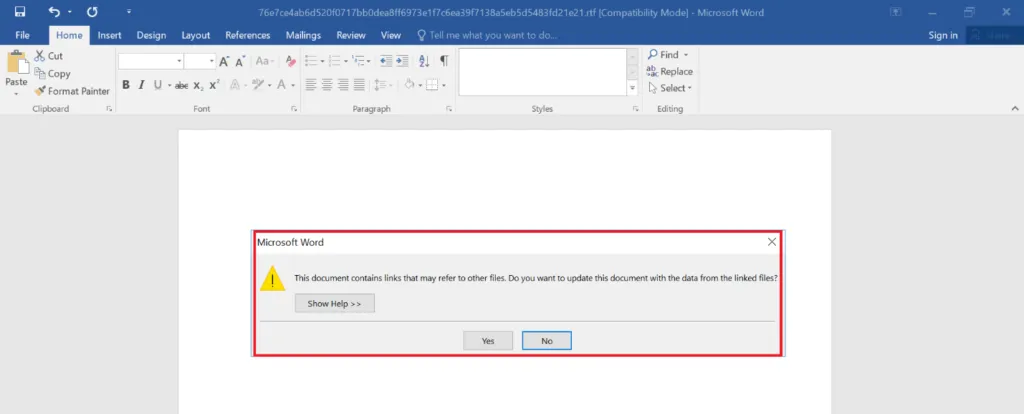The width and height of the screenshot is (1024, 414).
Task: Click the Bullets list icon
Action: coord(311,61)
